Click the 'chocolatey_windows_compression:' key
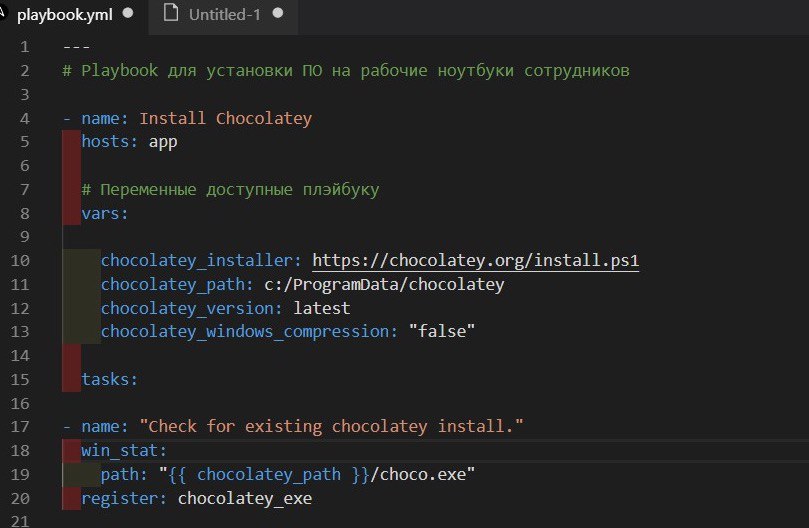This screenshot has height=528, width=809. 249,331
